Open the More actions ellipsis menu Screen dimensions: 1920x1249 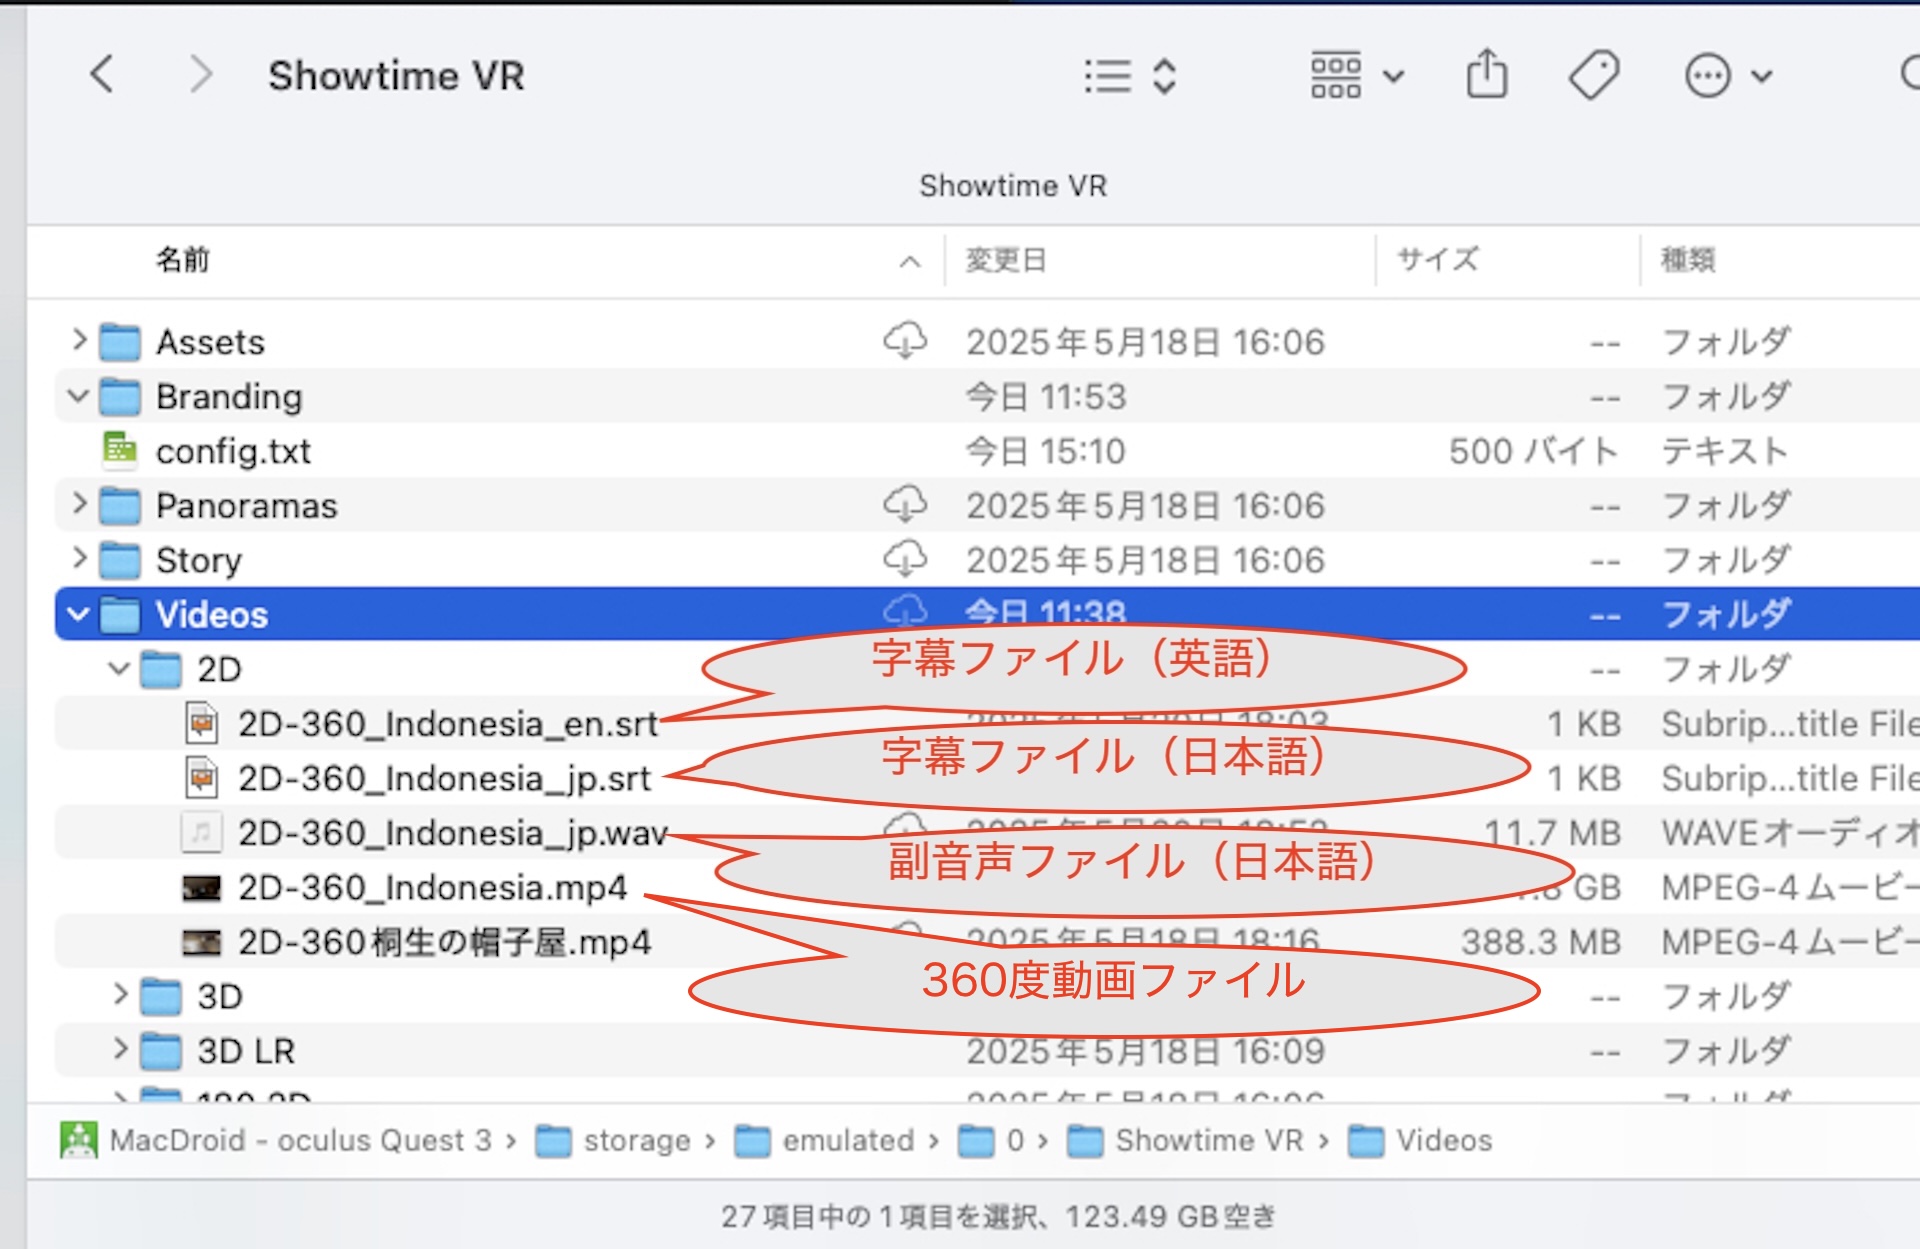1728,76
